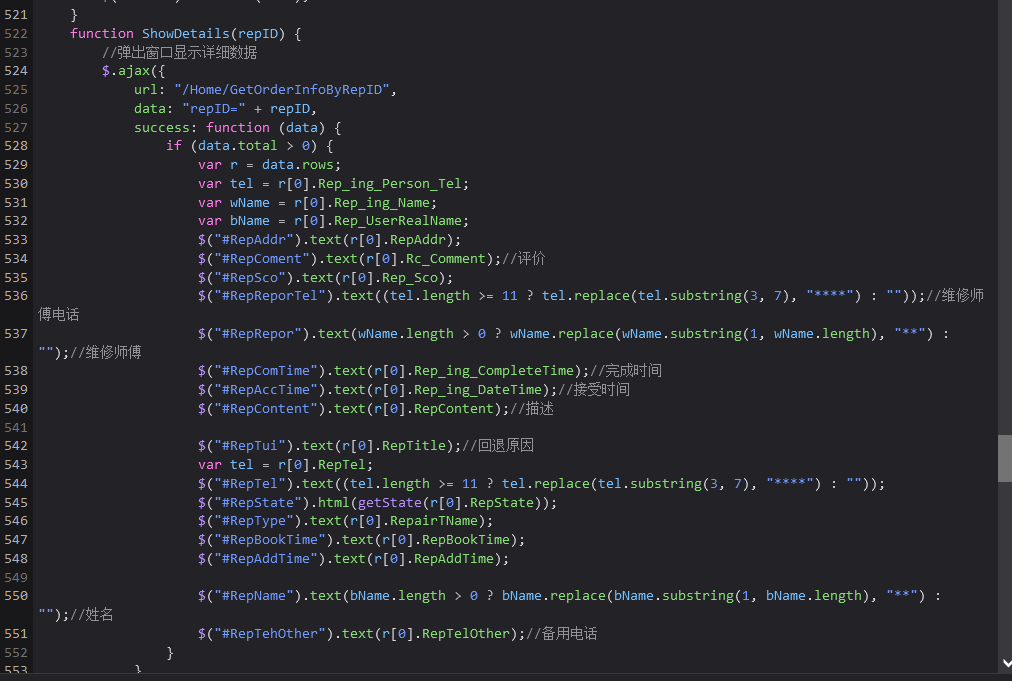This screenshot has height=681, width=1012.
Task: Click Rep_ing_CompleteTime on line 538
Action: 494,371
